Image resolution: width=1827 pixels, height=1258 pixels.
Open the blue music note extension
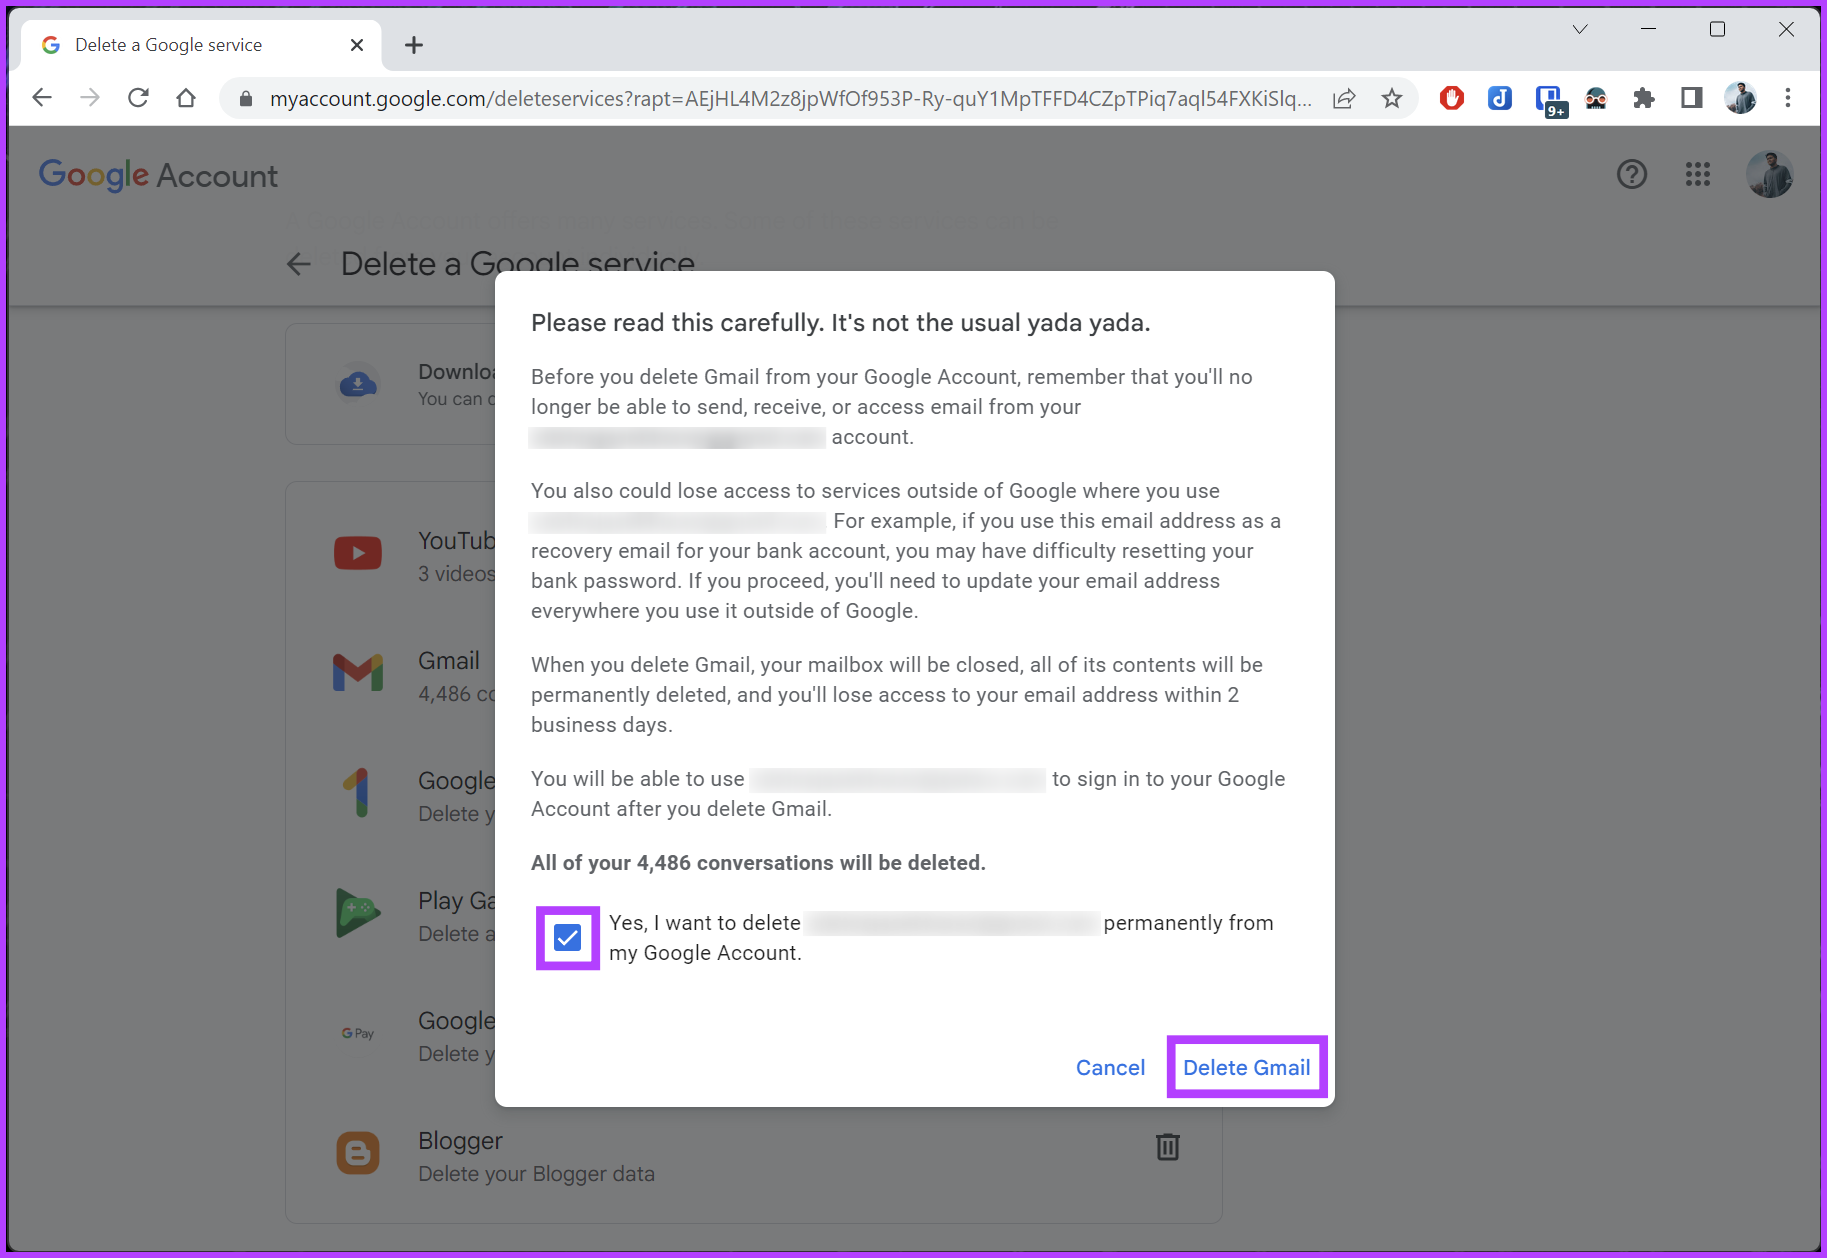click(1500, 98)
